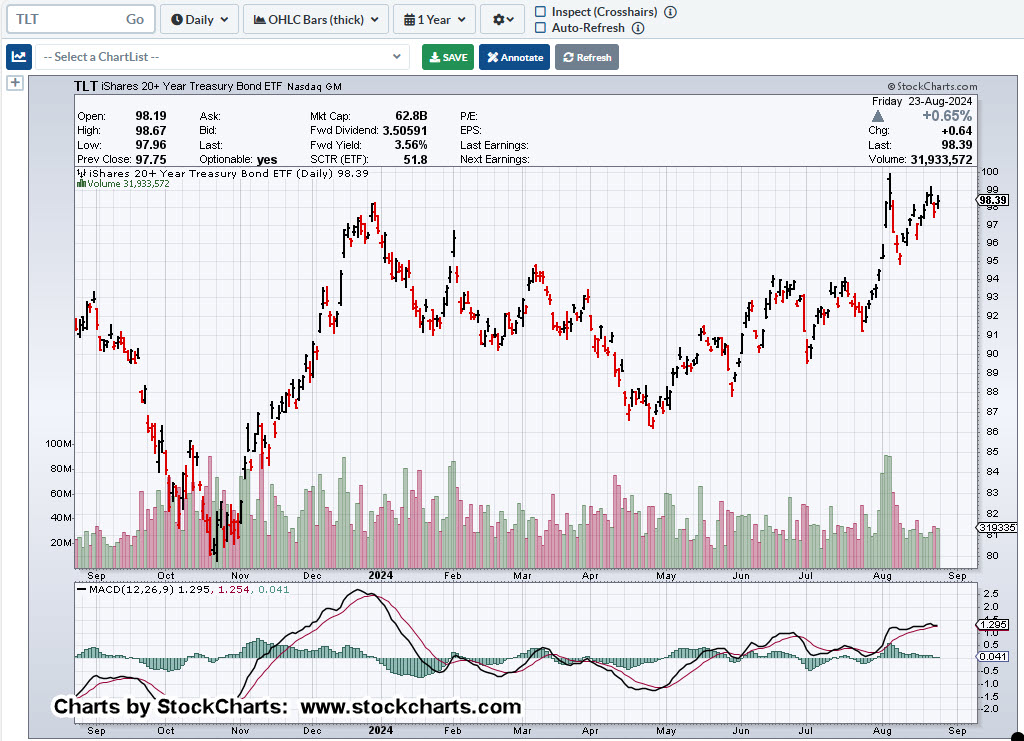The width and height of the screenshot is (1024, 741).
Task: Click the Go button in symbol box
Action: tap(135, 19)
